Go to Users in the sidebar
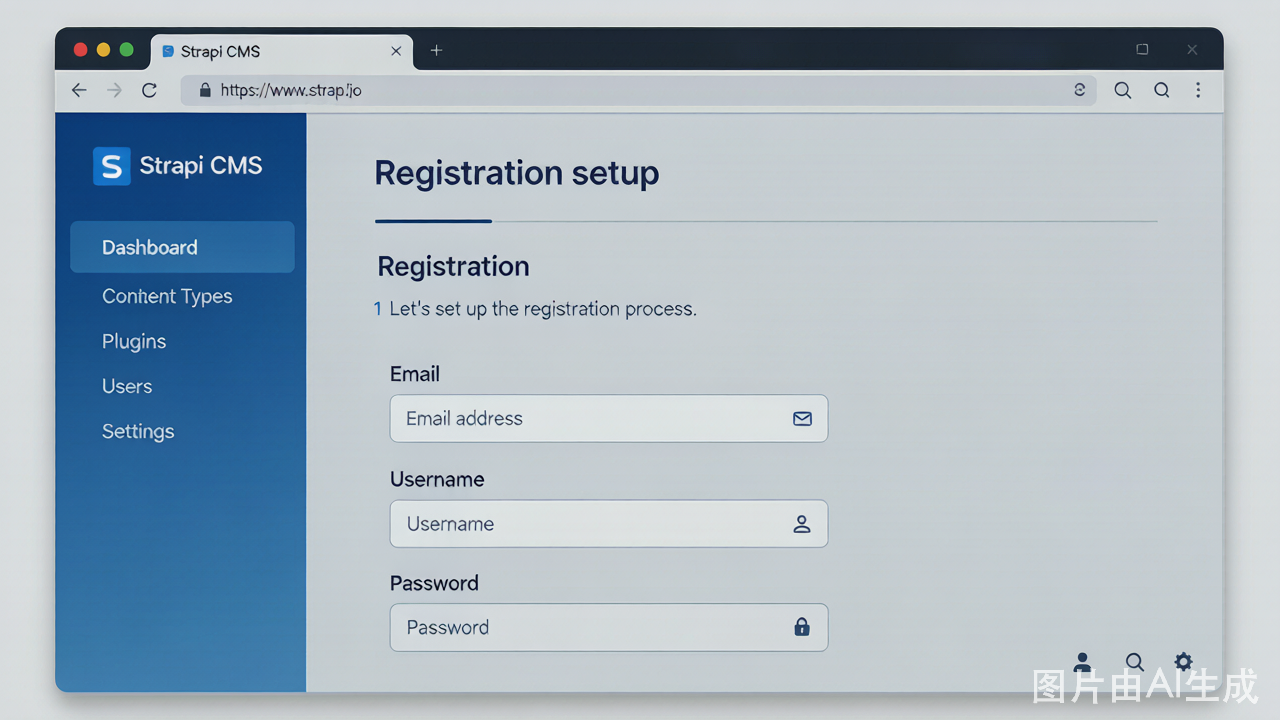The height and width of the screenshot is (720, 1280). (x=127, y=386)
